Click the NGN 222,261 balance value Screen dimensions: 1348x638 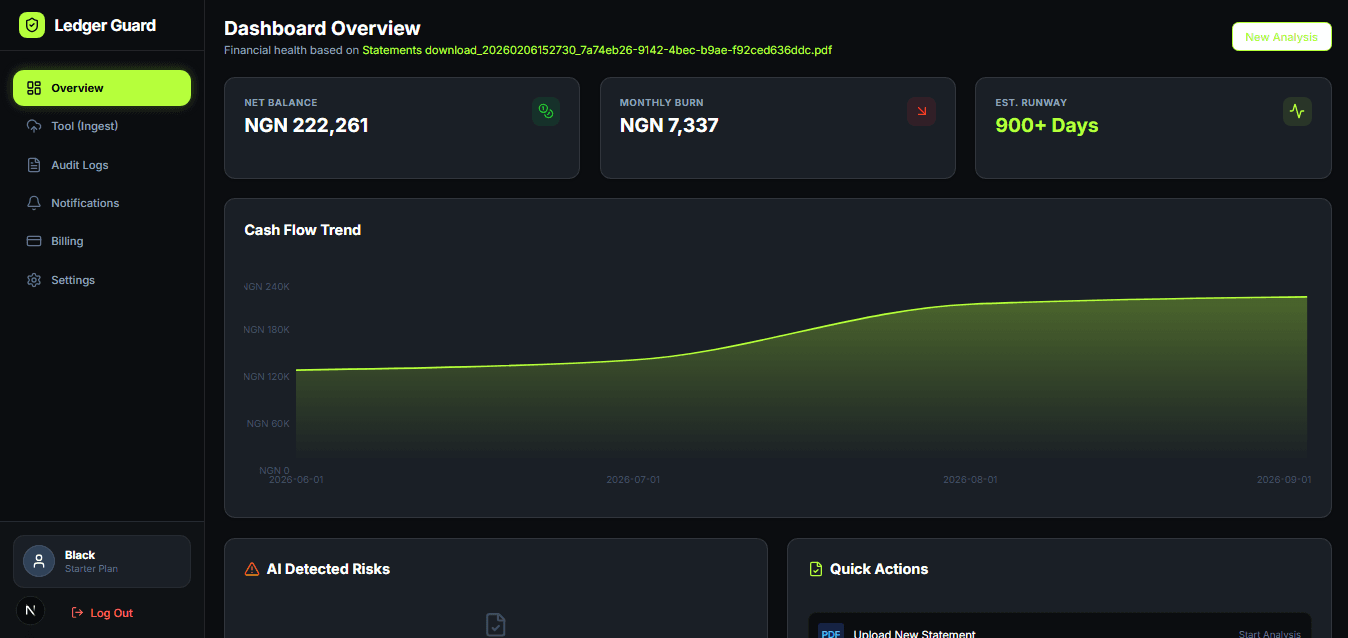coord(306,125)
